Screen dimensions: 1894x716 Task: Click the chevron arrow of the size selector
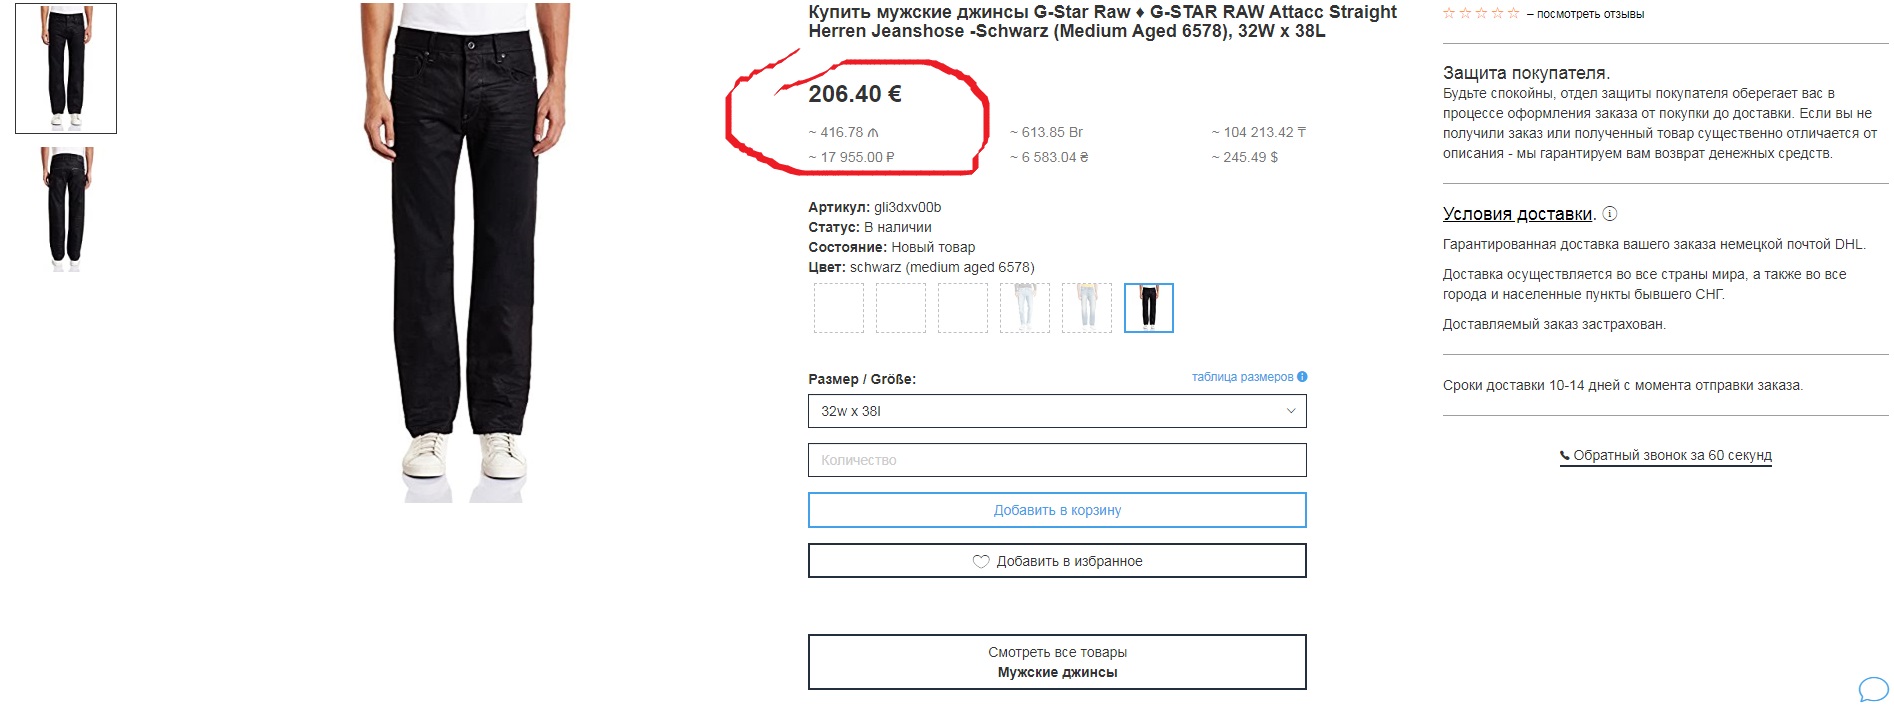1290,411
